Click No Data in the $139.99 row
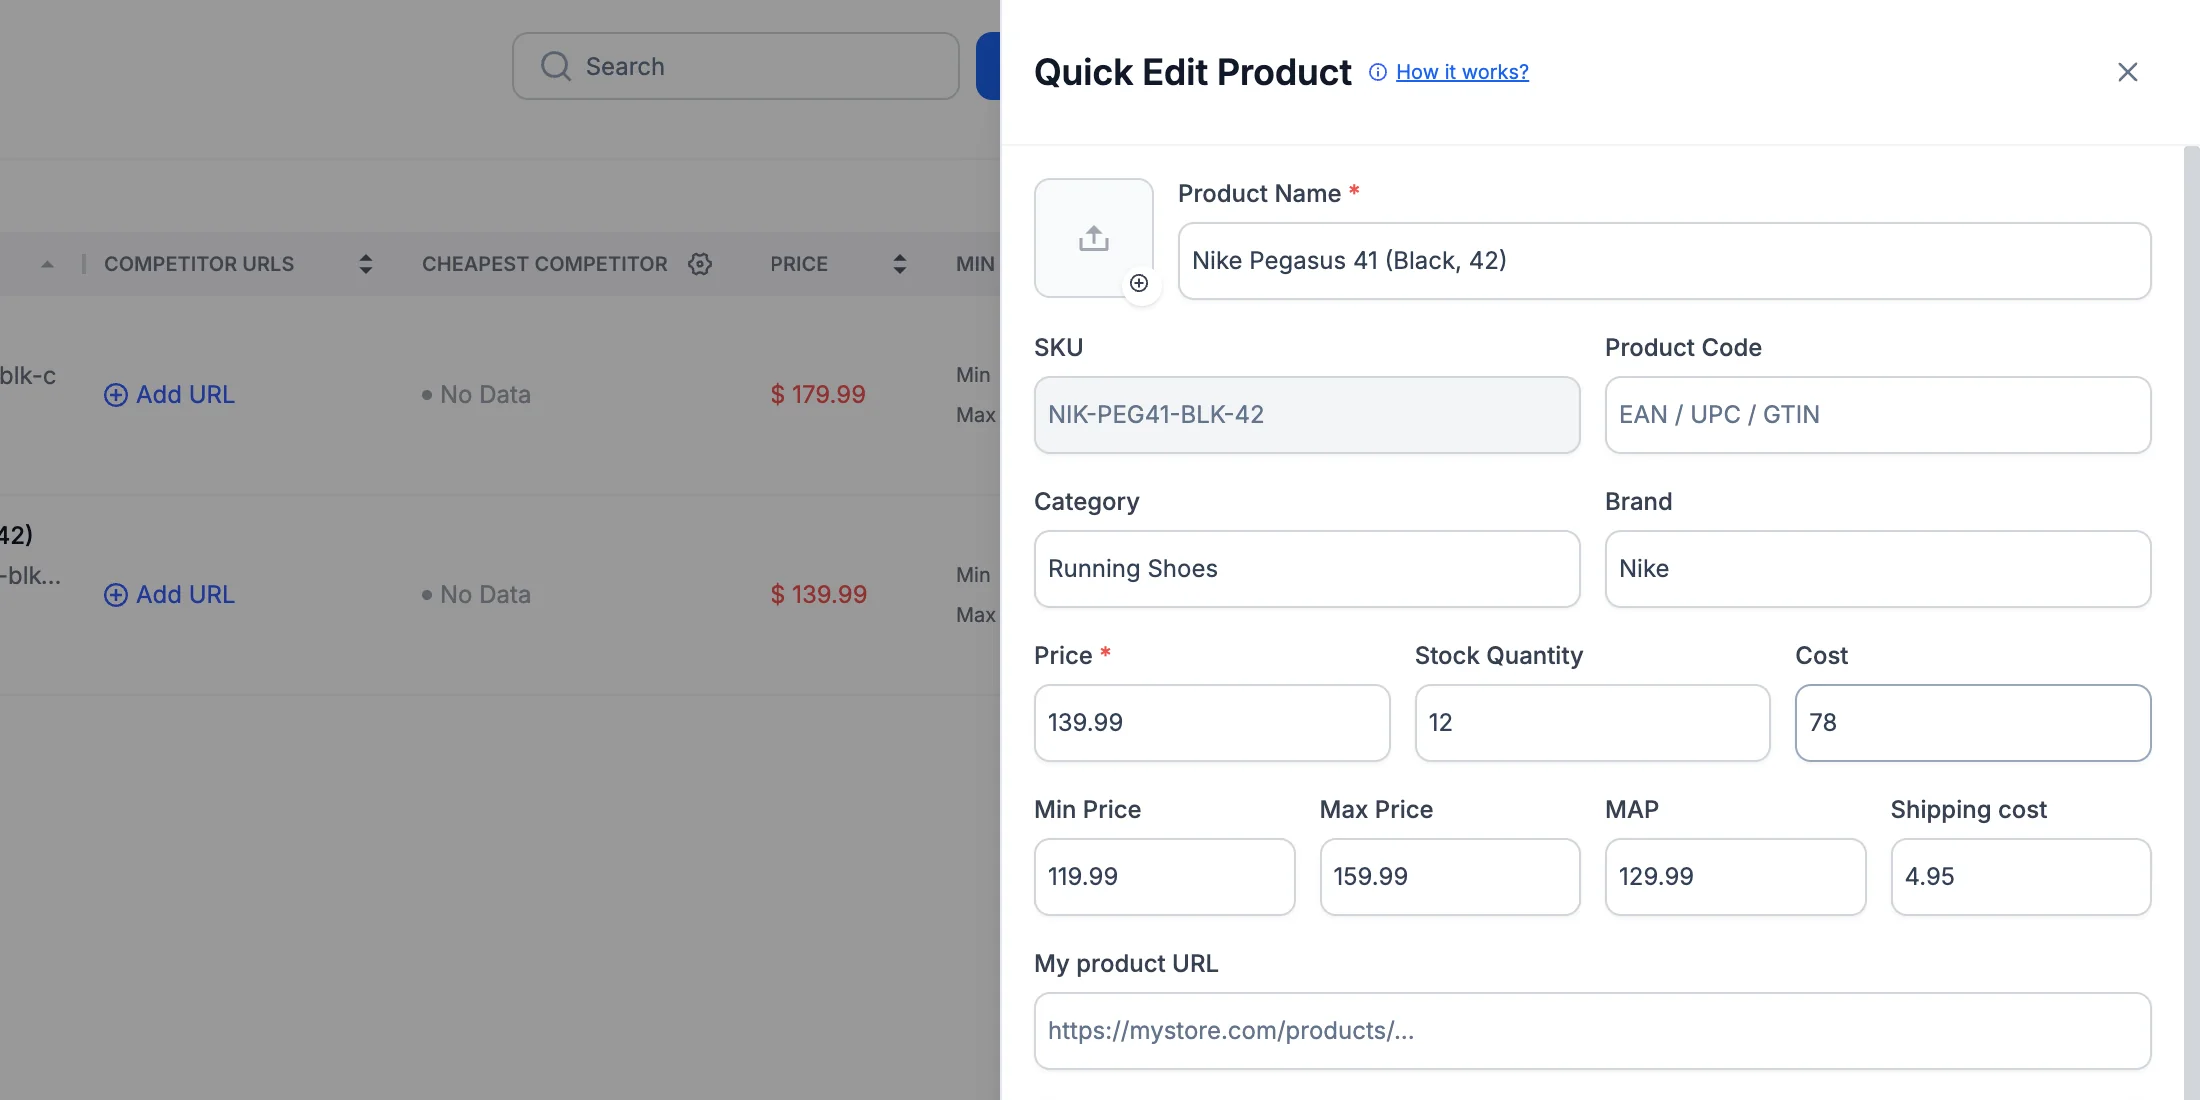Screen dimensions: 2200x1100 pyautogui.click(x=476, y=595)
